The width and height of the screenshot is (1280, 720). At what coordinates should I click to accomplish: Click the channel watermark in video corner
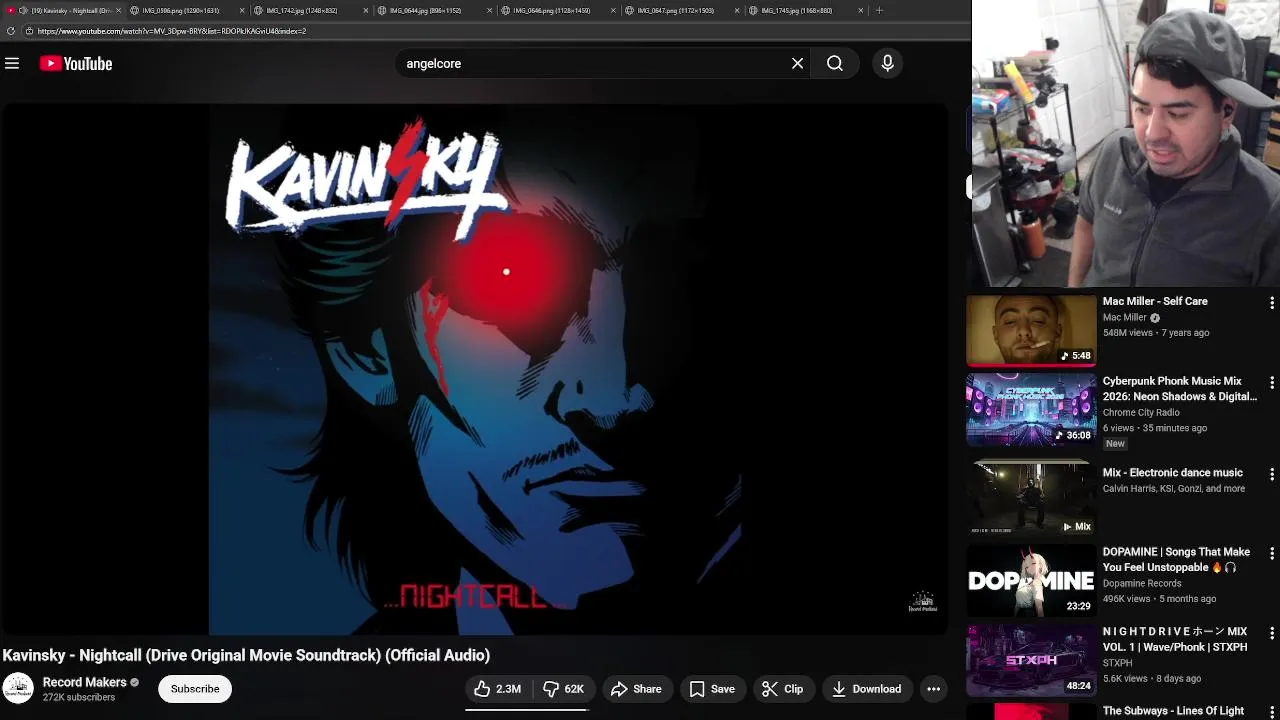tap(922, 601)
